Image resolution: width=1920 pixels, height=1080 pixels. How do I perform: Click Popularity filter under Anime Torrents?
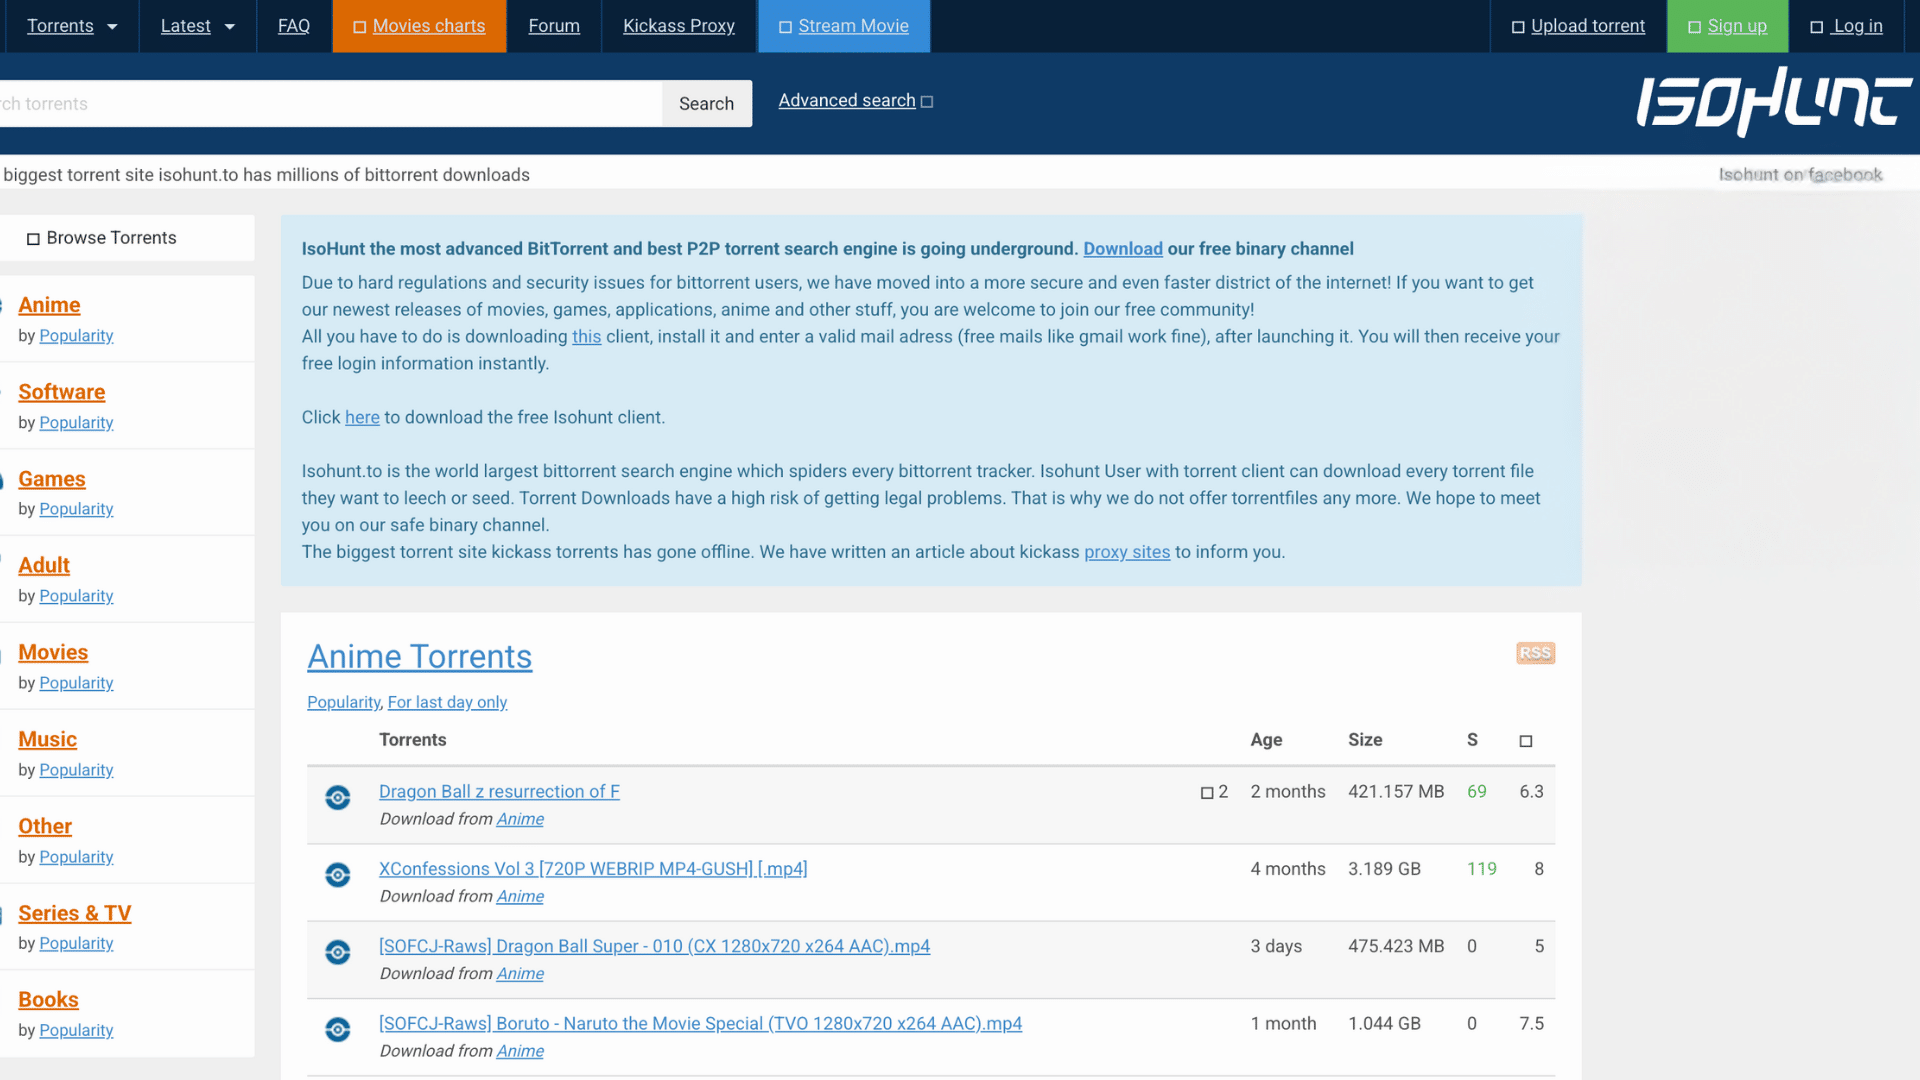[344, 702]
